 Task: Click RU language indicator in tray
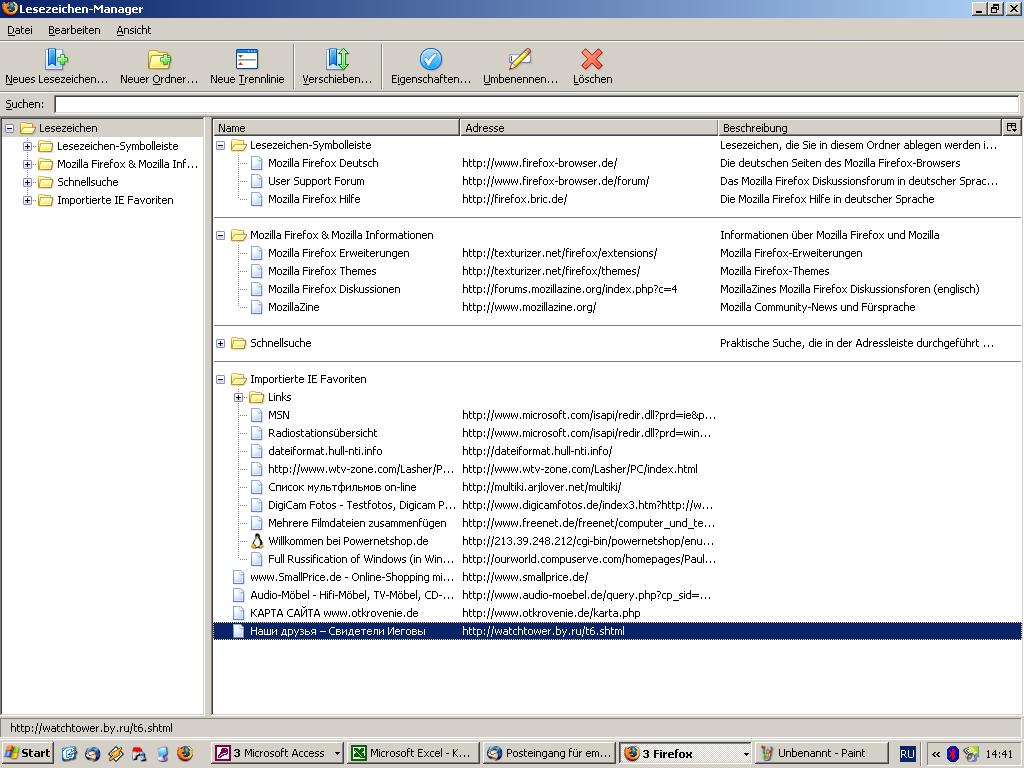click(907, 754)
